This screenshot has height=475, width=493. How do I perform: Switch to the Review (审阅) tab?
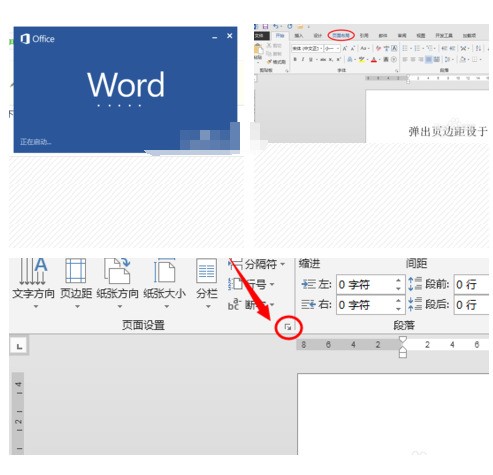(402, 35)
